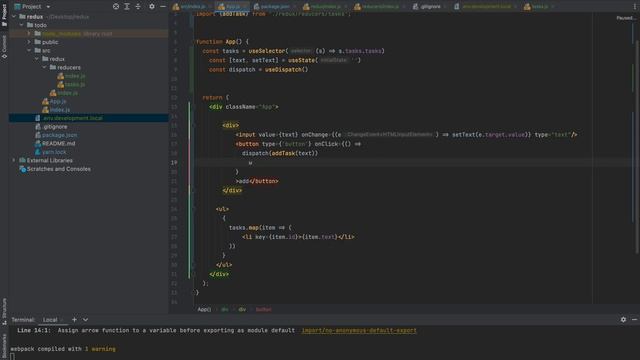The width and height of the screenshot is (640, 360).
Task: Switch to the reducers/index.js editor tab
Action: coord(380,7)
